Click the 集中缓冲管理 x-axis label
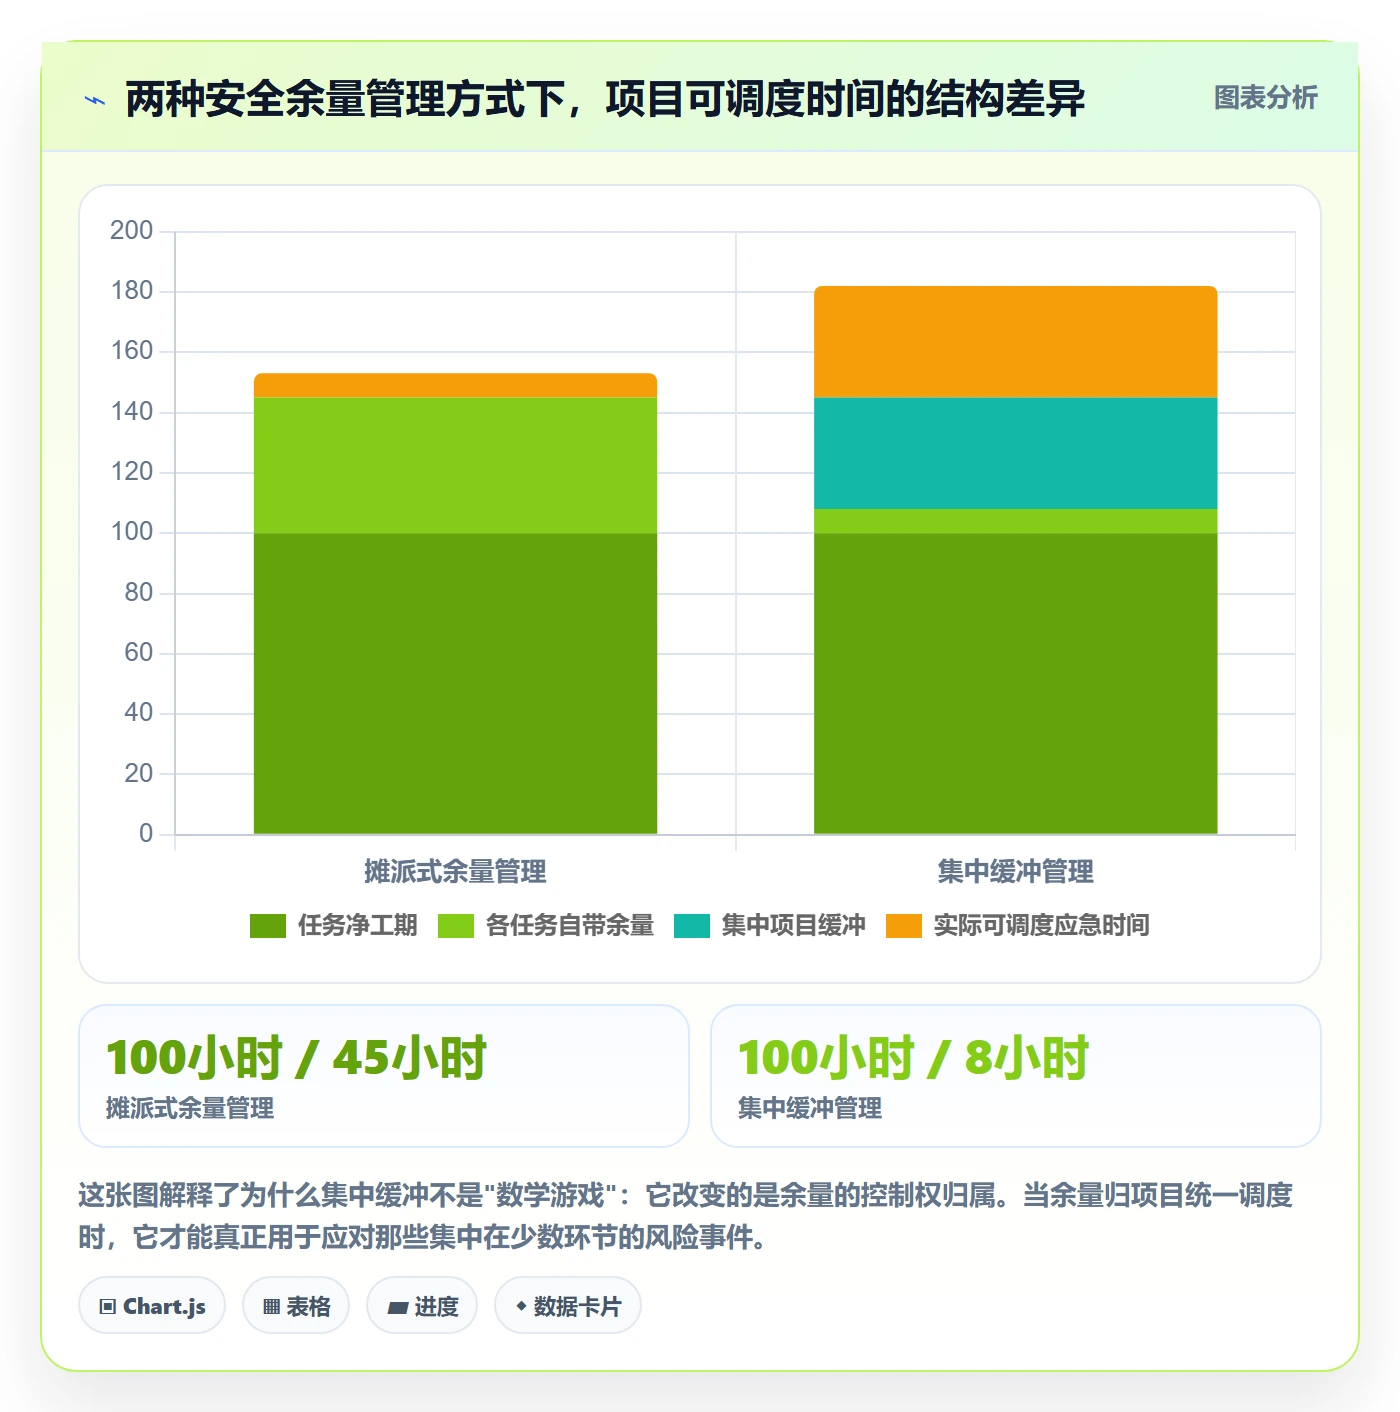This screenshot has width=1400, height=1412. tap(1015, 872)
